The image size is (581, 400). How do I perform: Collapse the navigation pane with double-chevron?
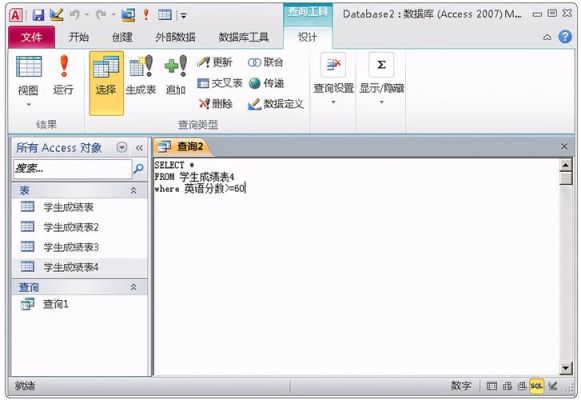139,148
